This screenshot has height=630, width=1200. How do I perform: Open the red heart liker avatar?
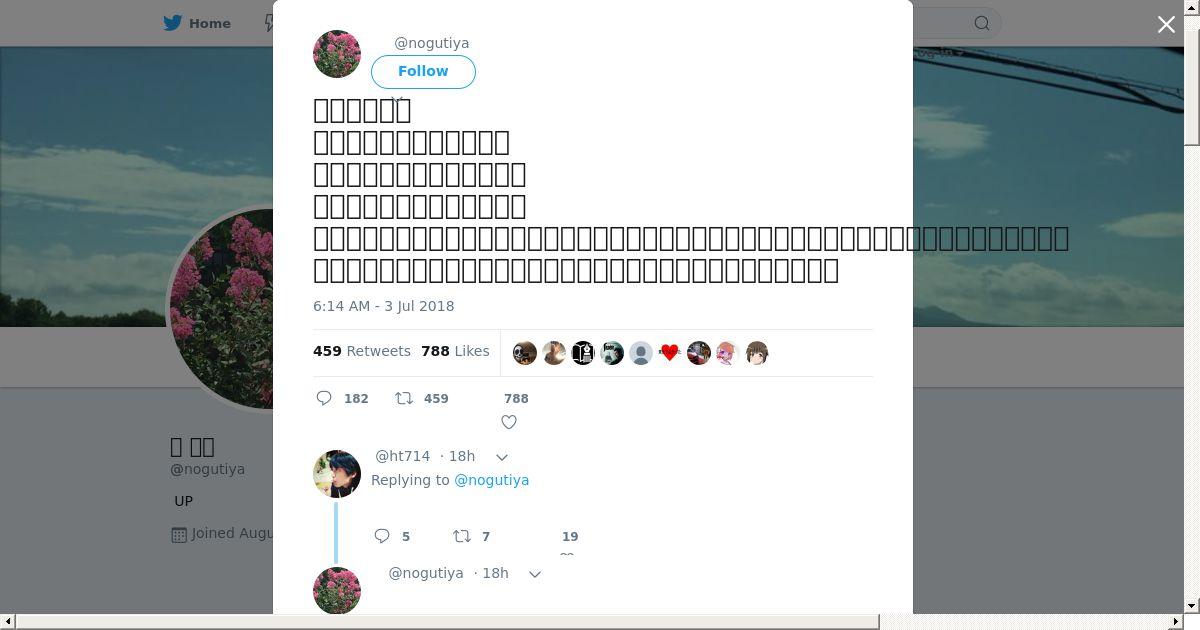[x=670, y=352]
